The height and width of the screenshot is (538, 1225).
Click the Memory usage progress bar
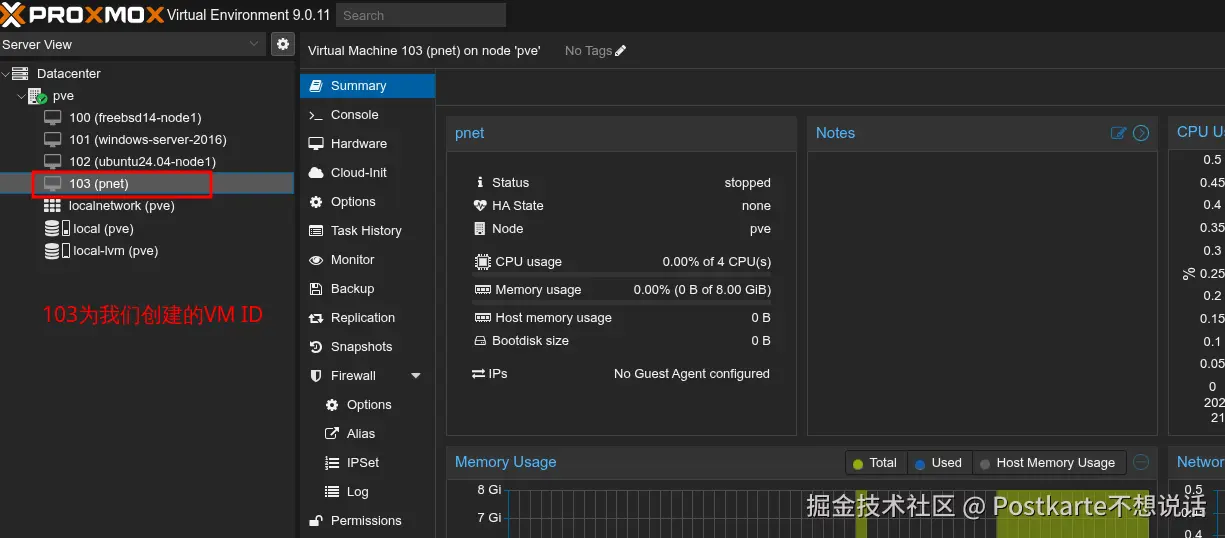tap(621, 301)
